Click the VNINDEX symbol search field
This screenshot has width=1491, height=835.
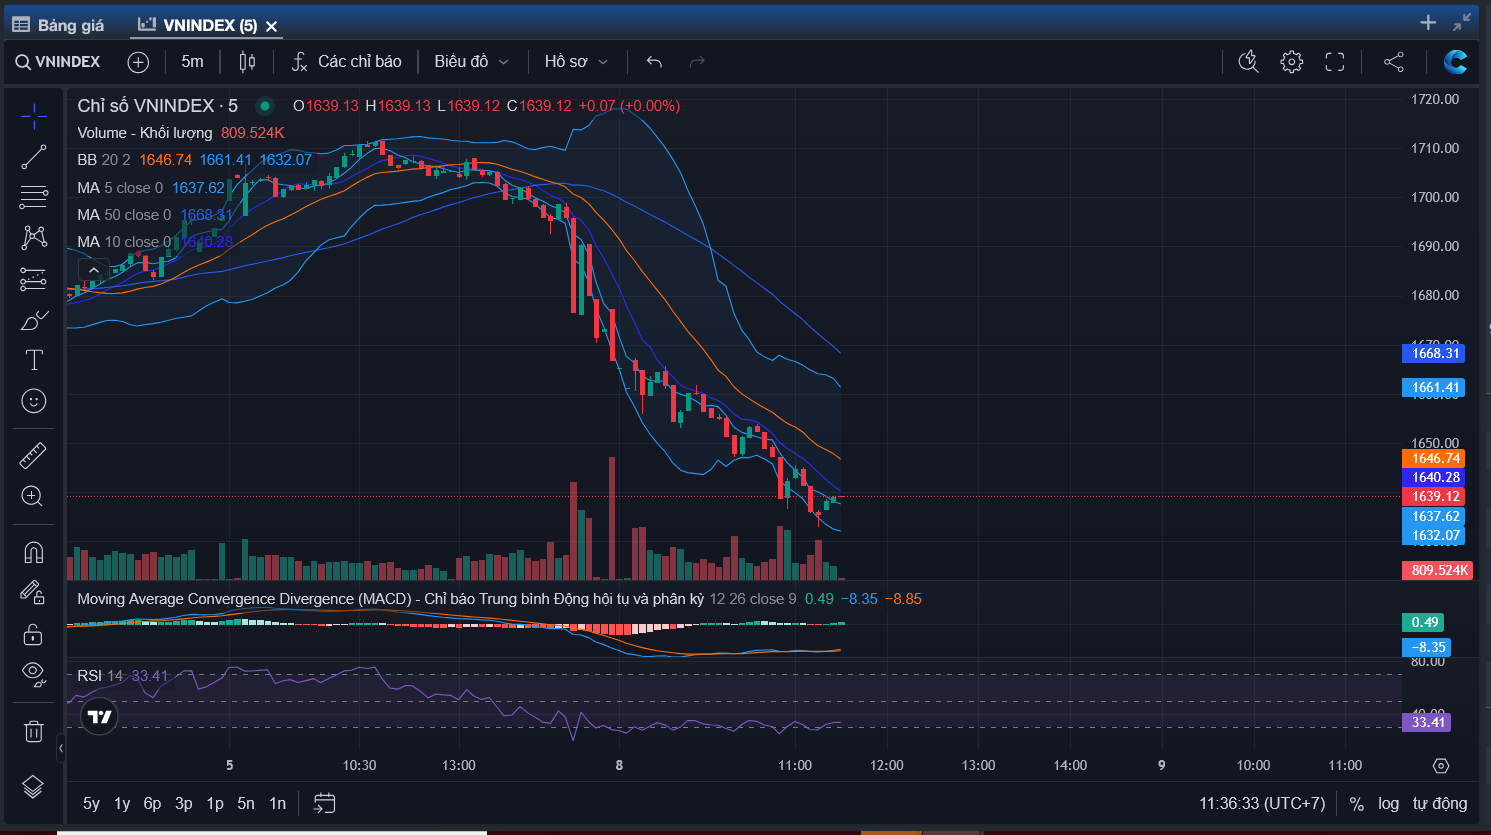tap(58, 62)
